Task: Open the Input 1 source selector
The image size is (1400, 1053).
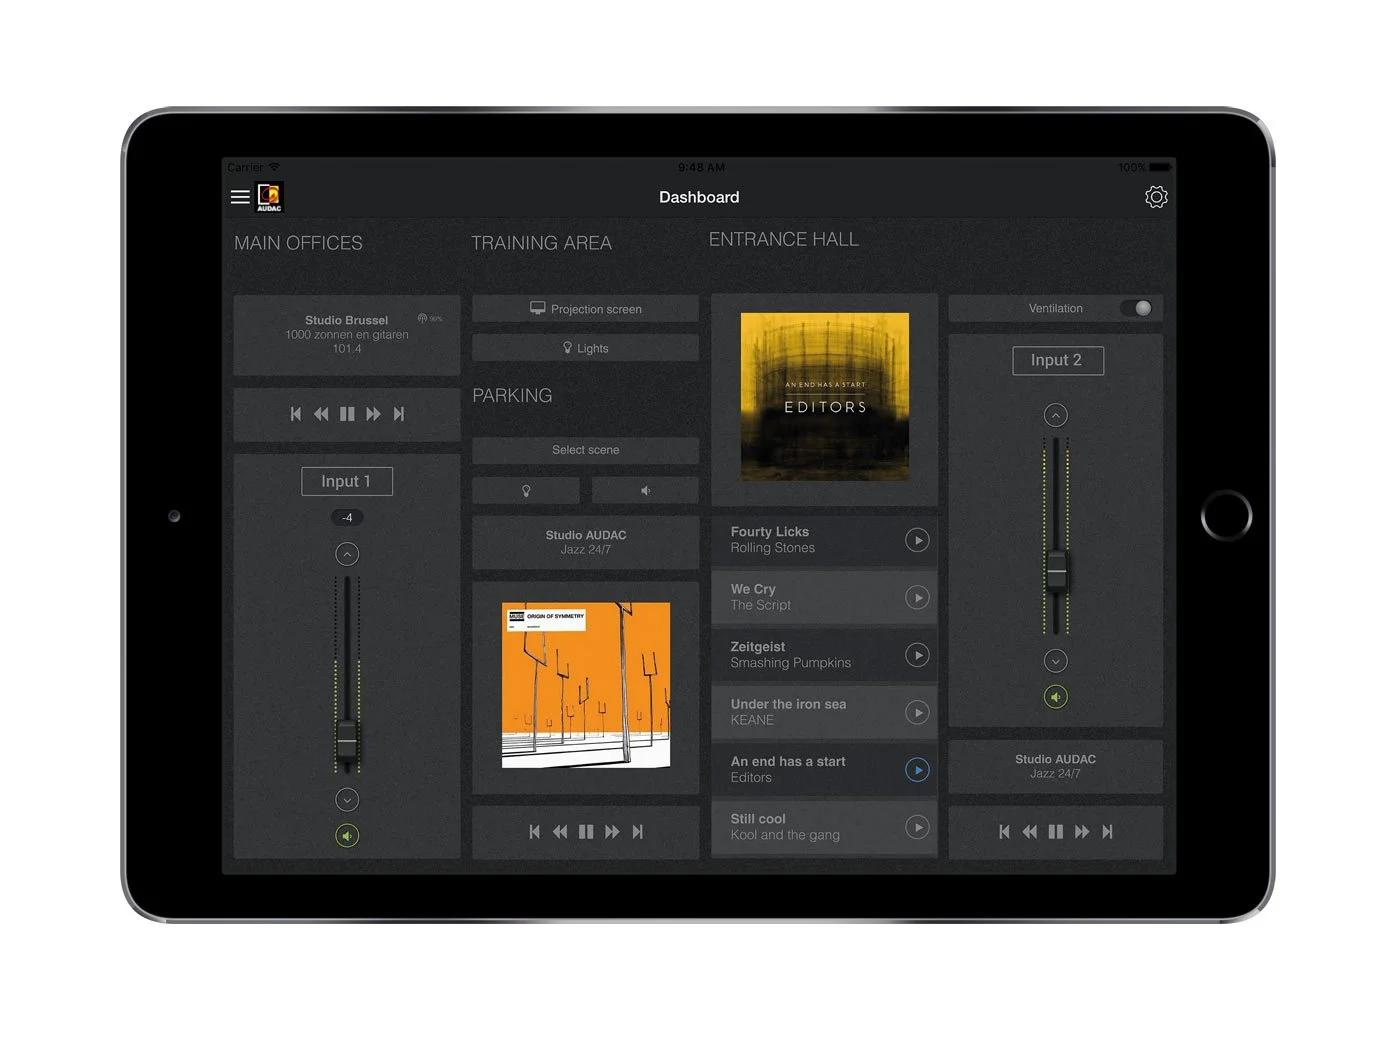Action: (347, 481)
